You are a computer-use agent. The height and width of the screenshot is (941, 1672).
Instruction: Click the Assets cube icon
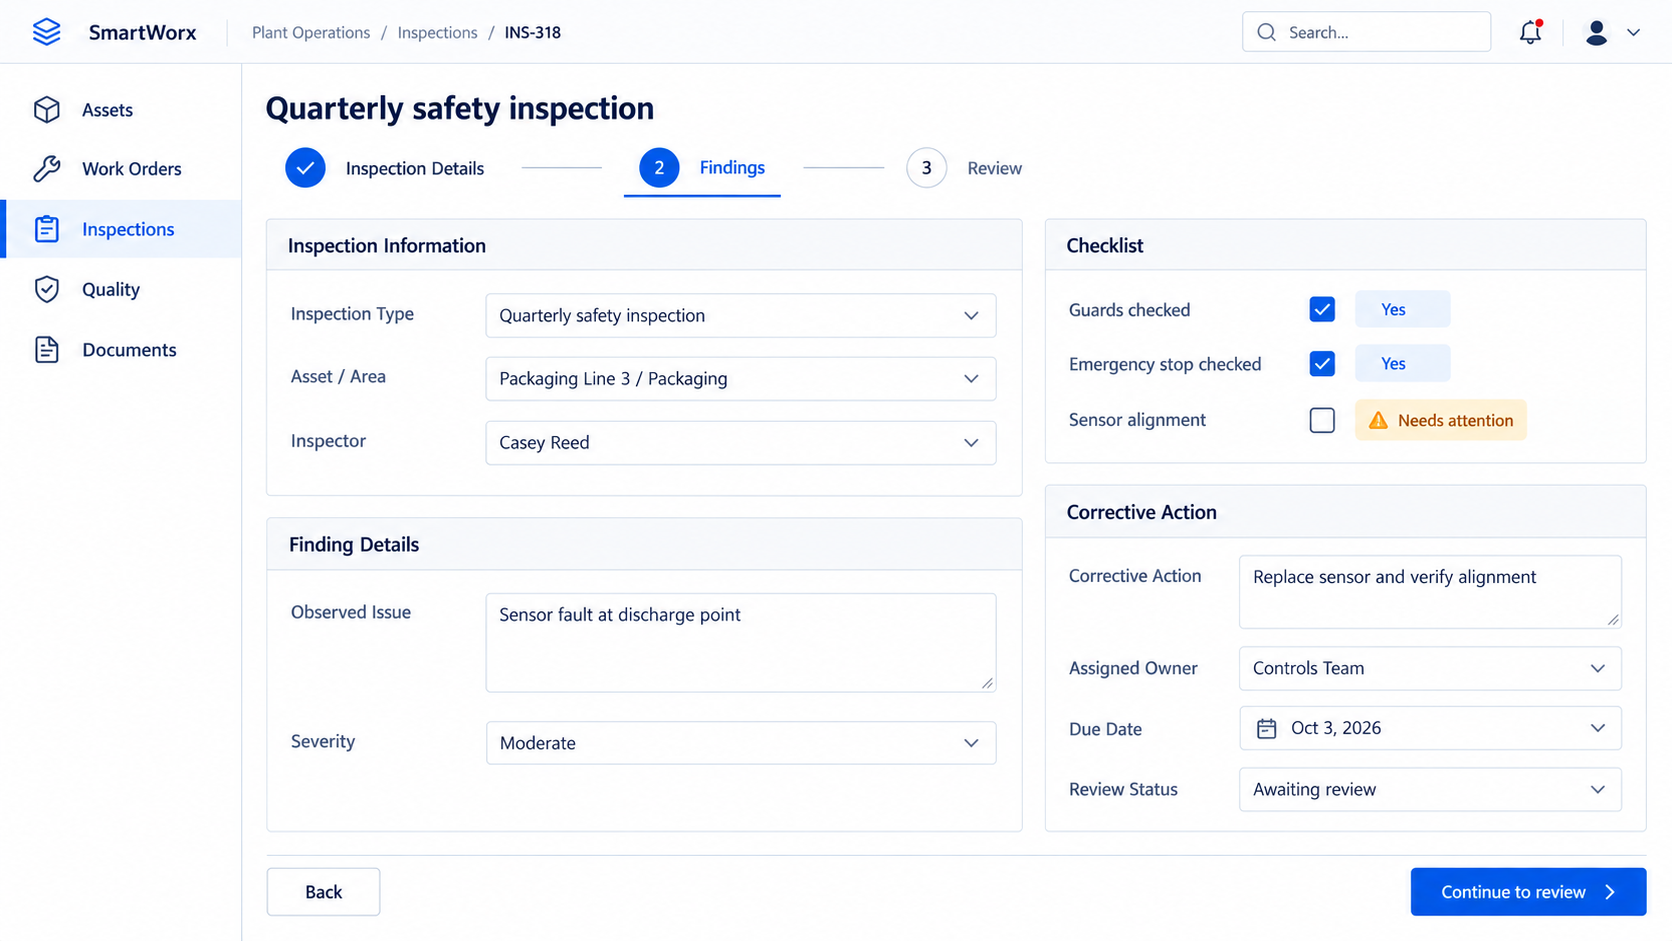(47, 110)
